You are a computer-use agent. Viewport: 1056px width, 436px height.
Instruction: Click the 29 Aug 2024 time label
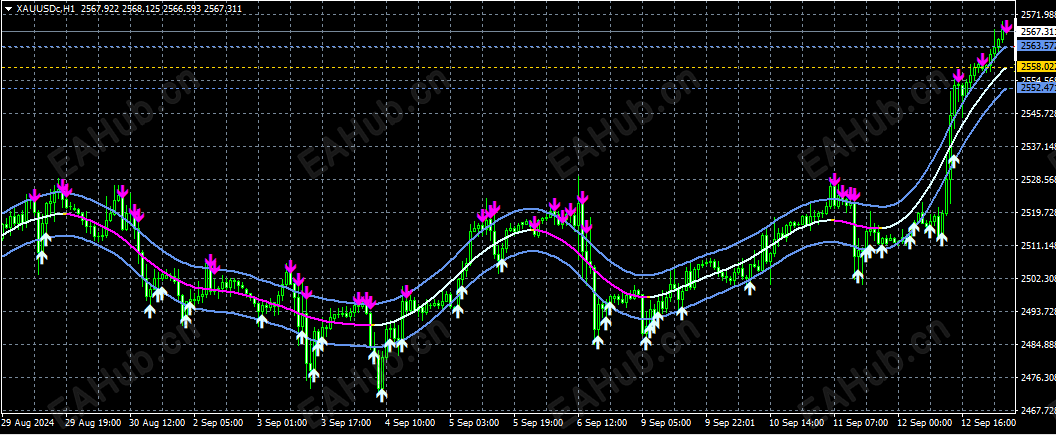pos(27,423)
